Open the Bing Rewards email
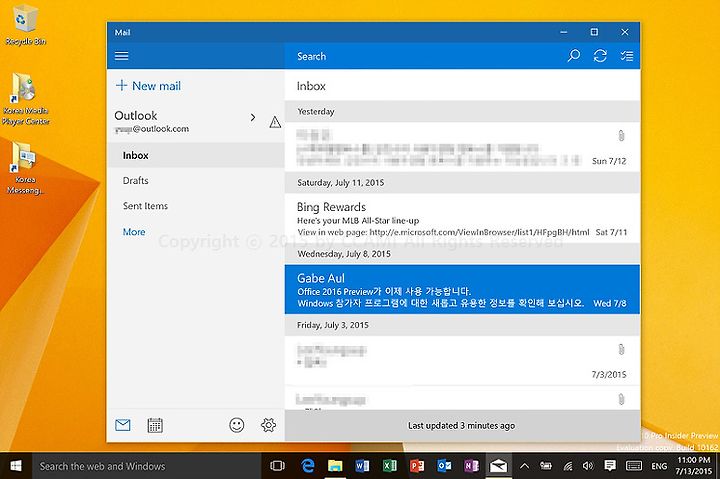This screenshot has height=479, width=720. tap(462, 219)
